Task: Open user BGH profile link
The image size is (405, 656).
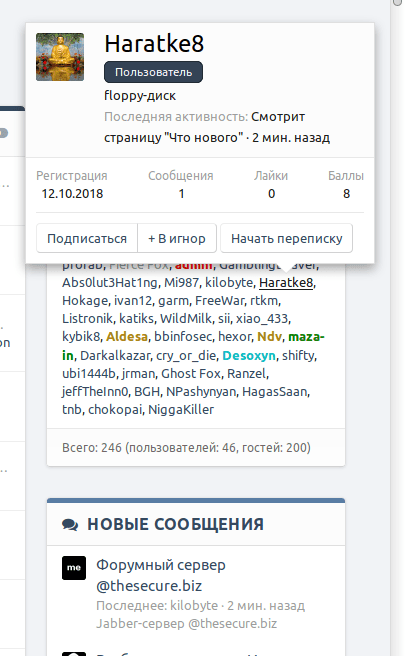Action: tap(147, 392)
